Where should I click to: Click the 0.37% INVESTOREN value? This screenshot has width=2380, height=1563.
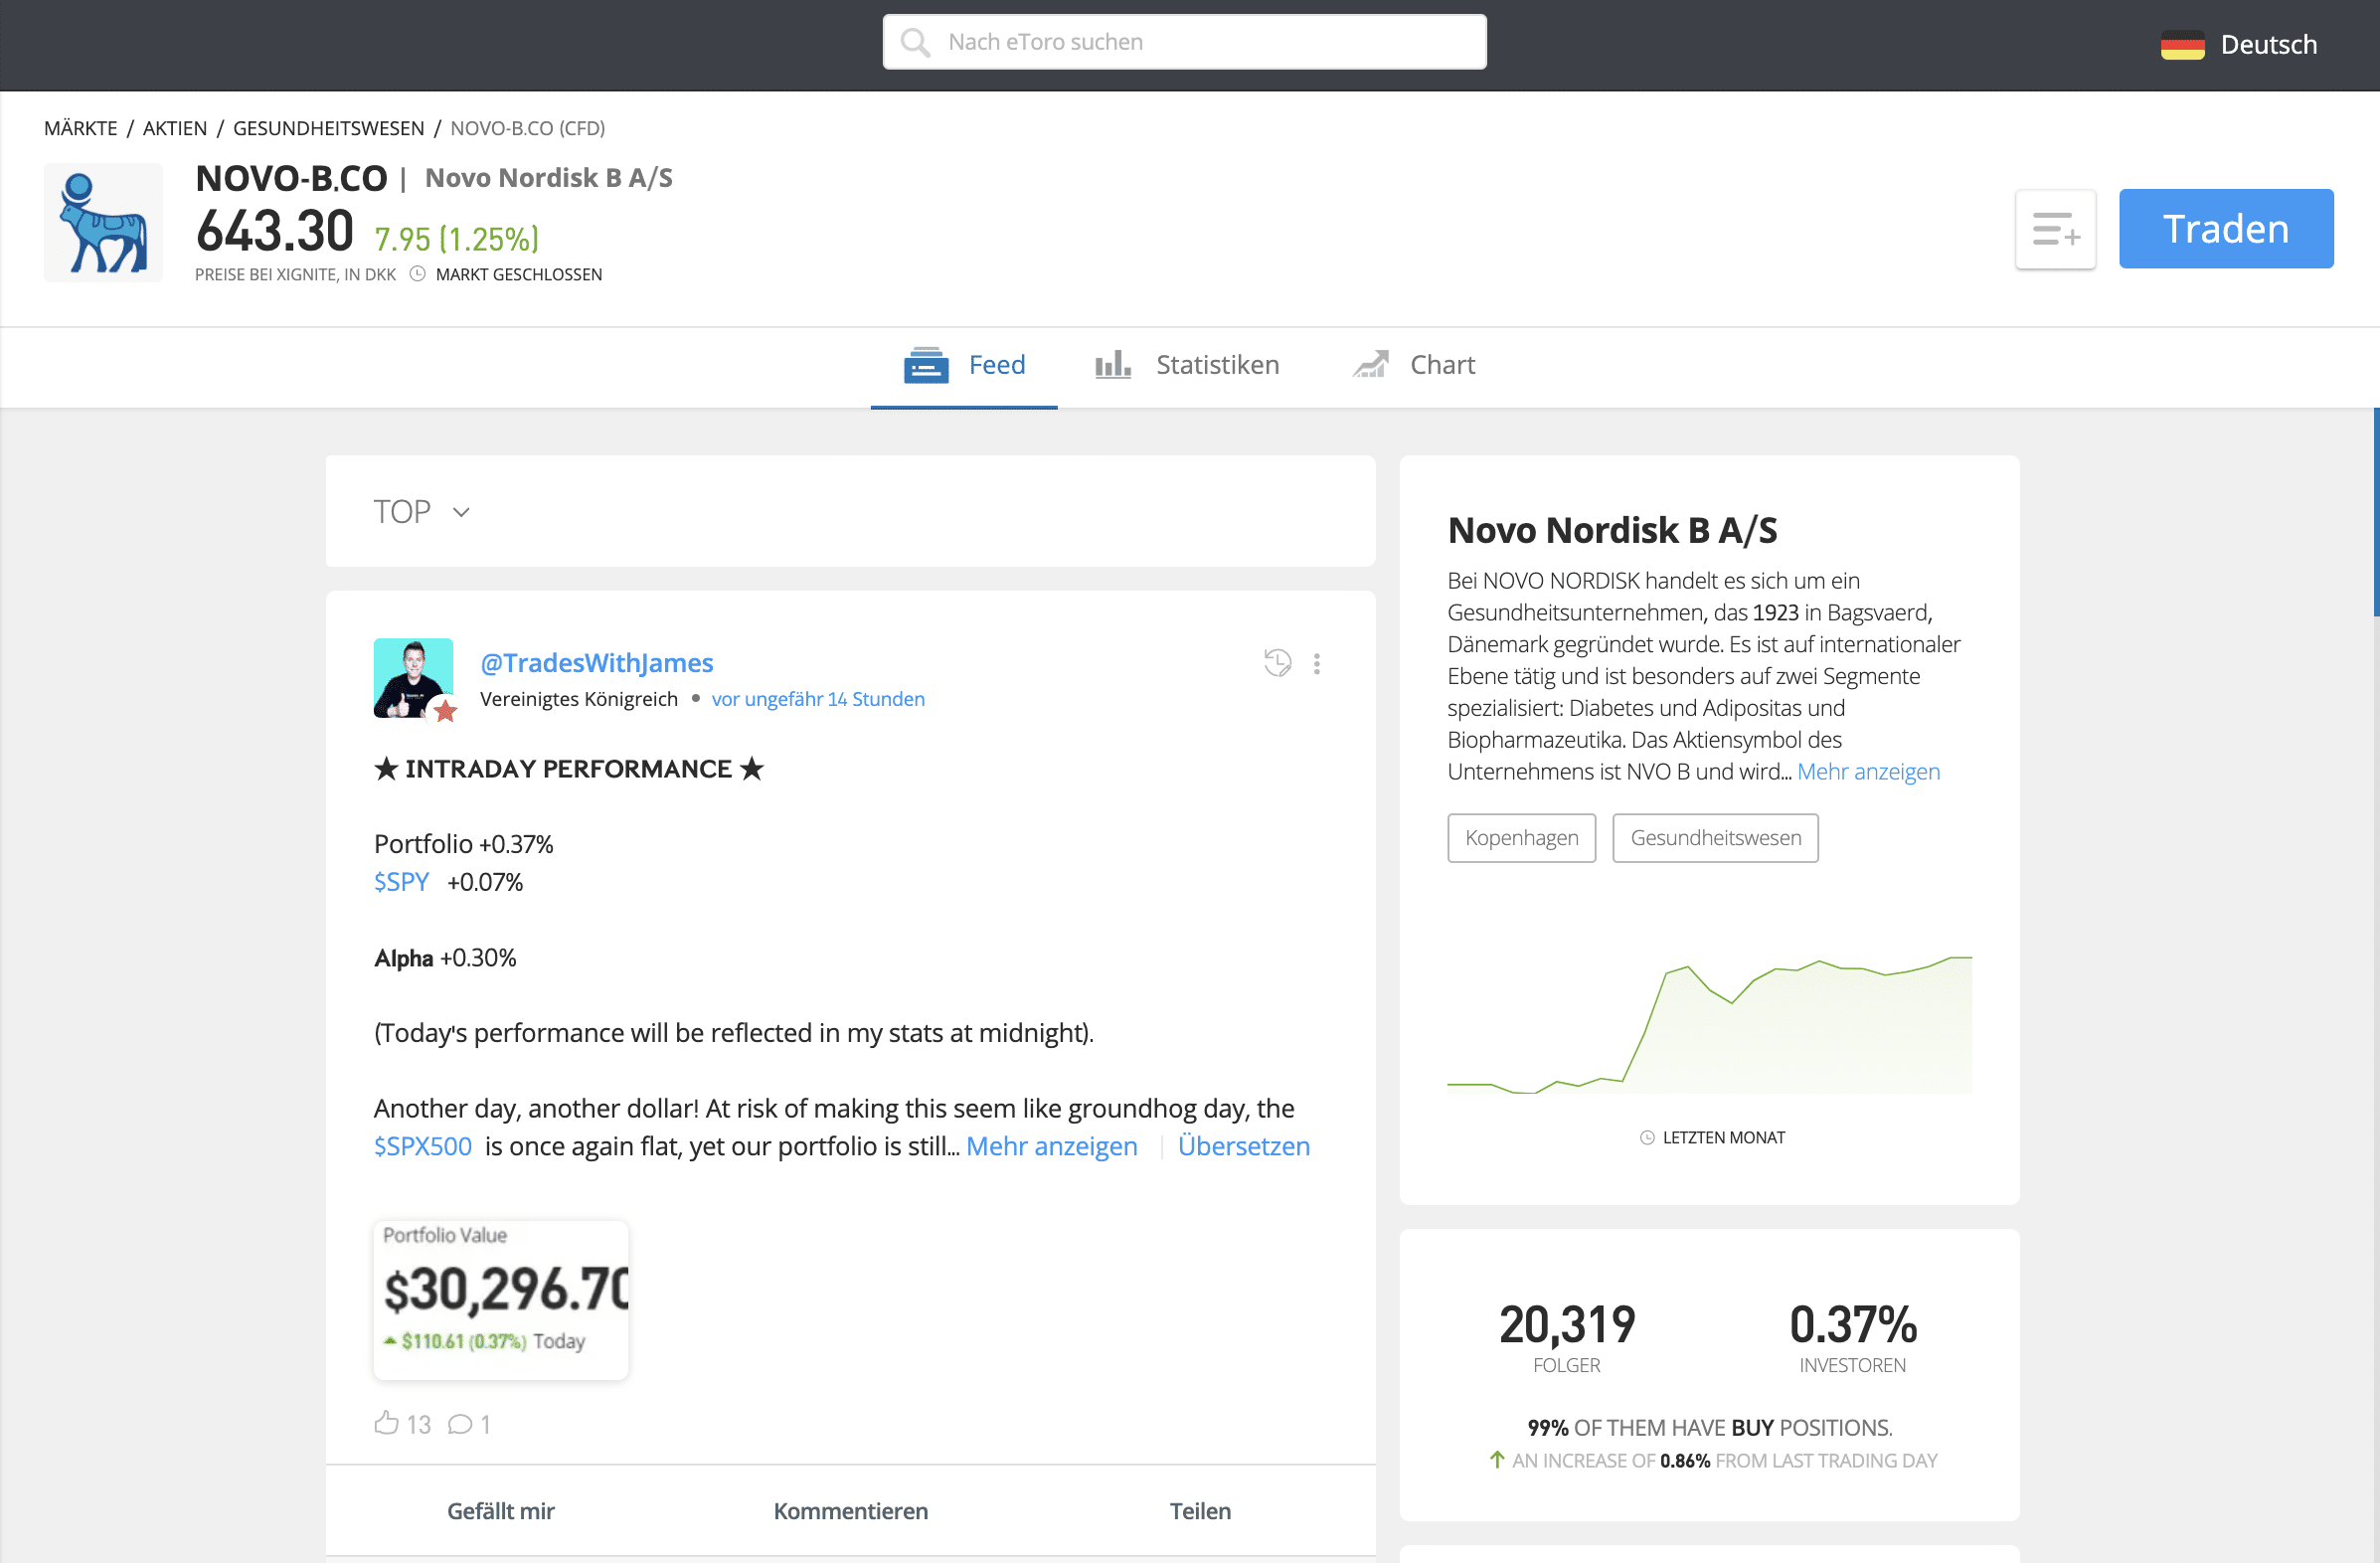coord(1853,1337)
